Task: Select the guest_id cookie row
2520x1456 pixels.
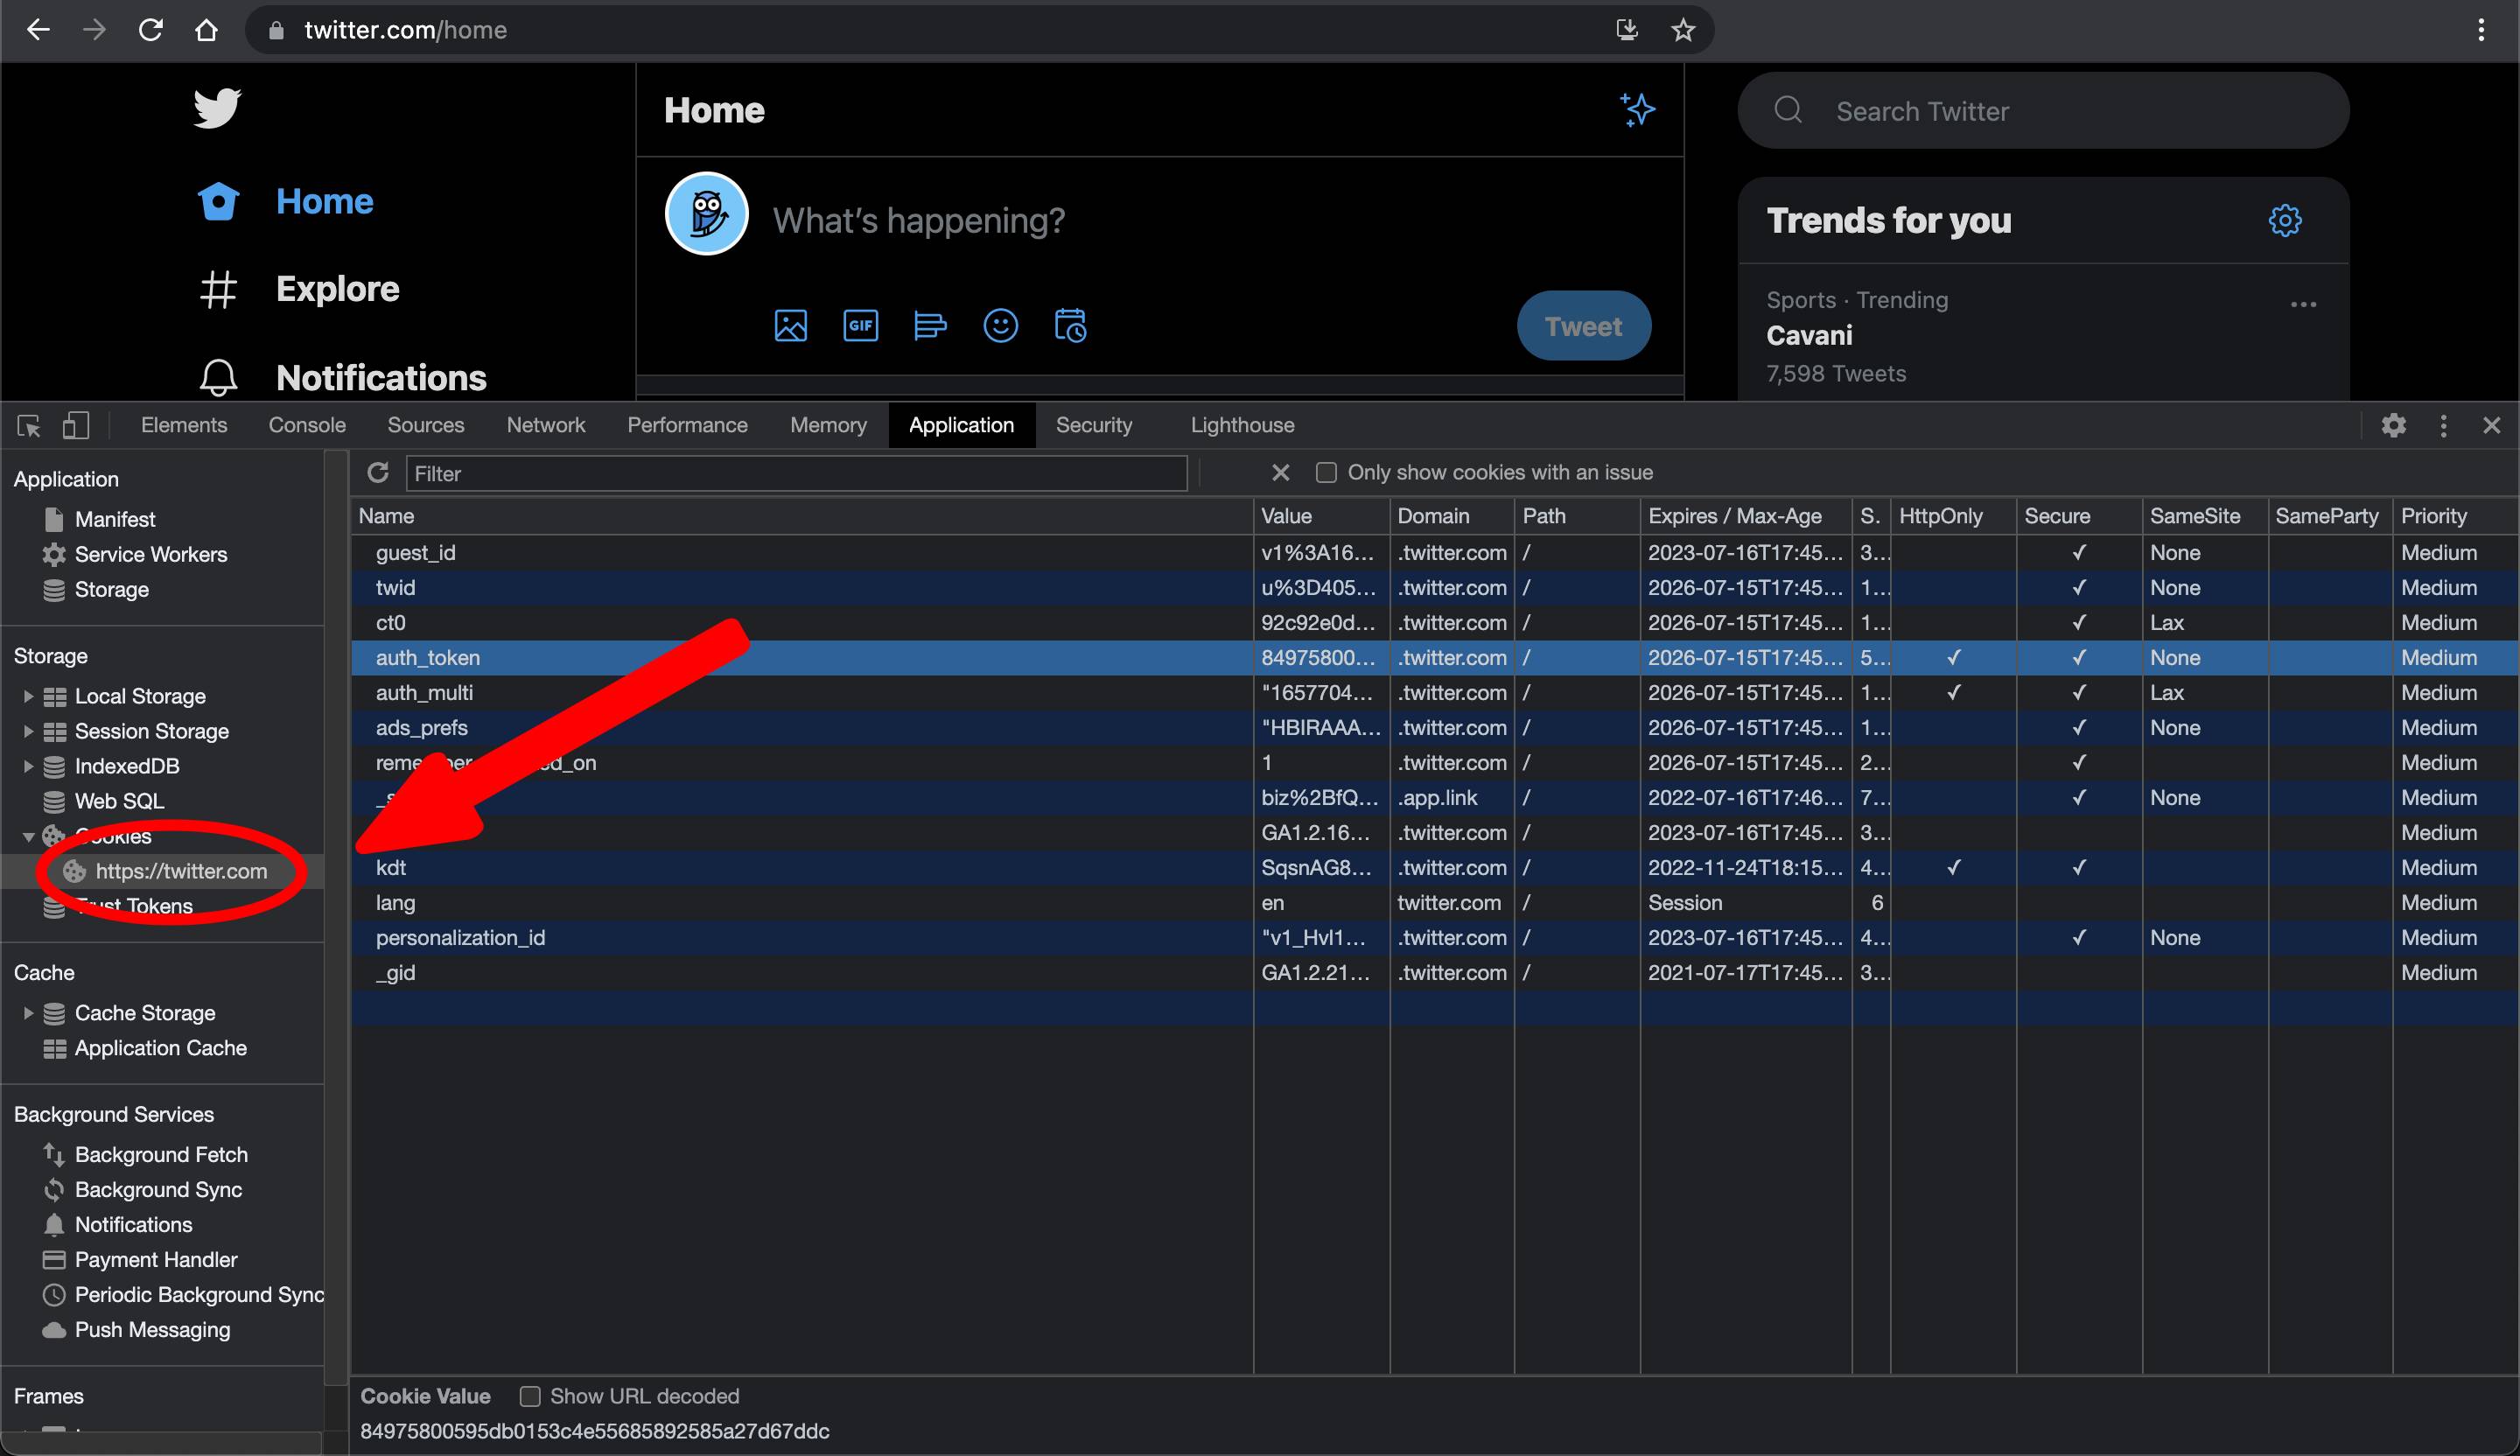Action: click(1435, 553)
